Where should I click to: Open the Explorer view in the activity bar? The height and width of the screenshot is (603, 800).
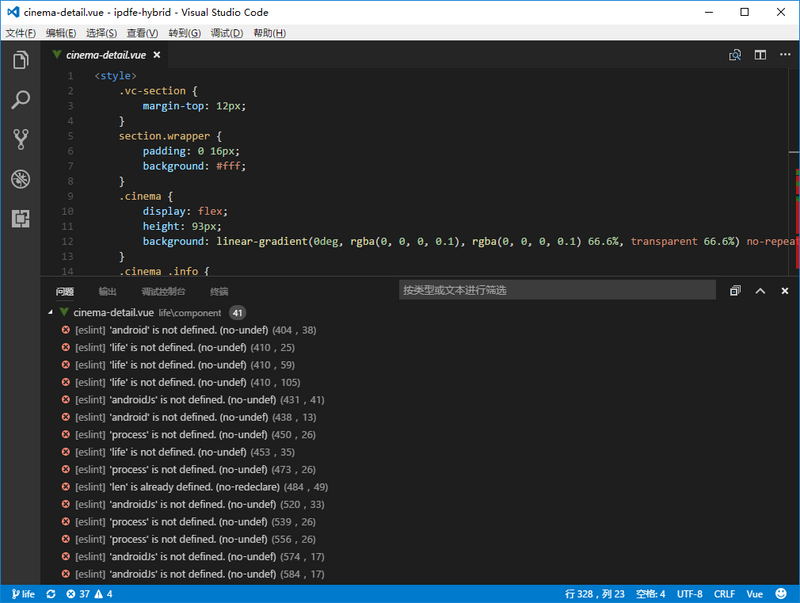tap(20, 60)
